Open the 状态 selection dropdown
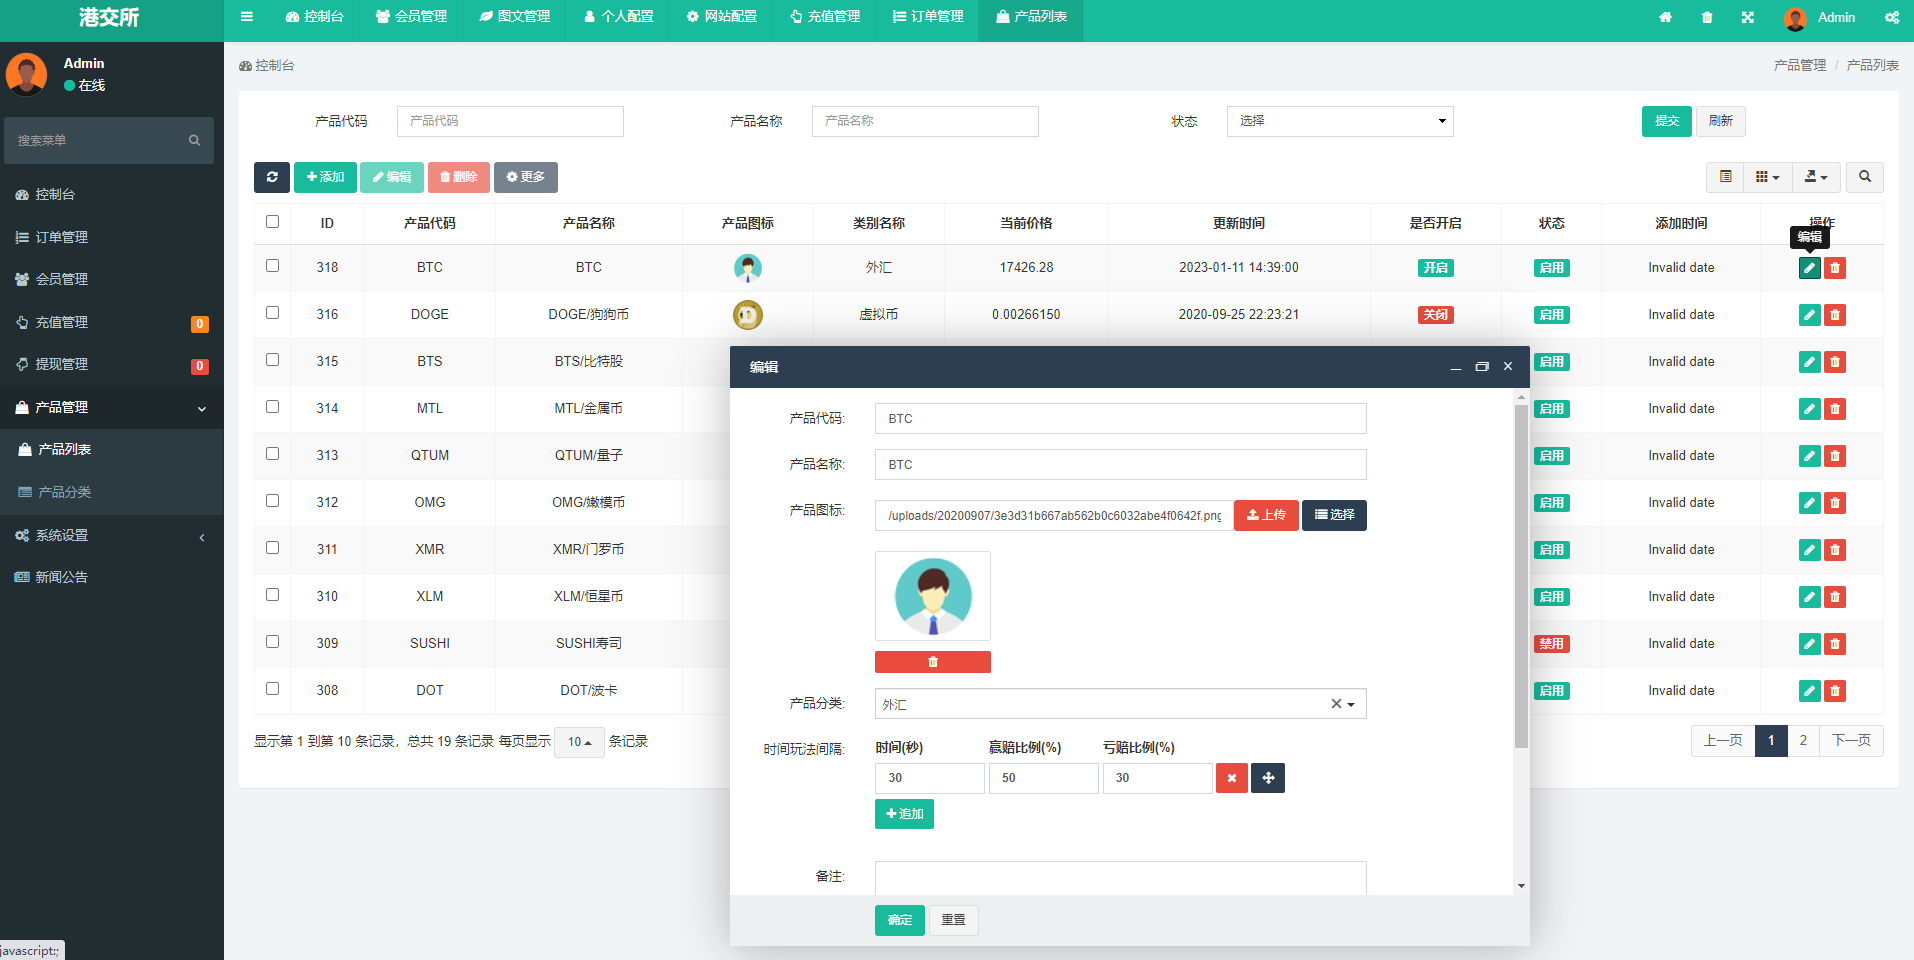Viewport: 1914px width, 960px height. [x=1339, y=121]
